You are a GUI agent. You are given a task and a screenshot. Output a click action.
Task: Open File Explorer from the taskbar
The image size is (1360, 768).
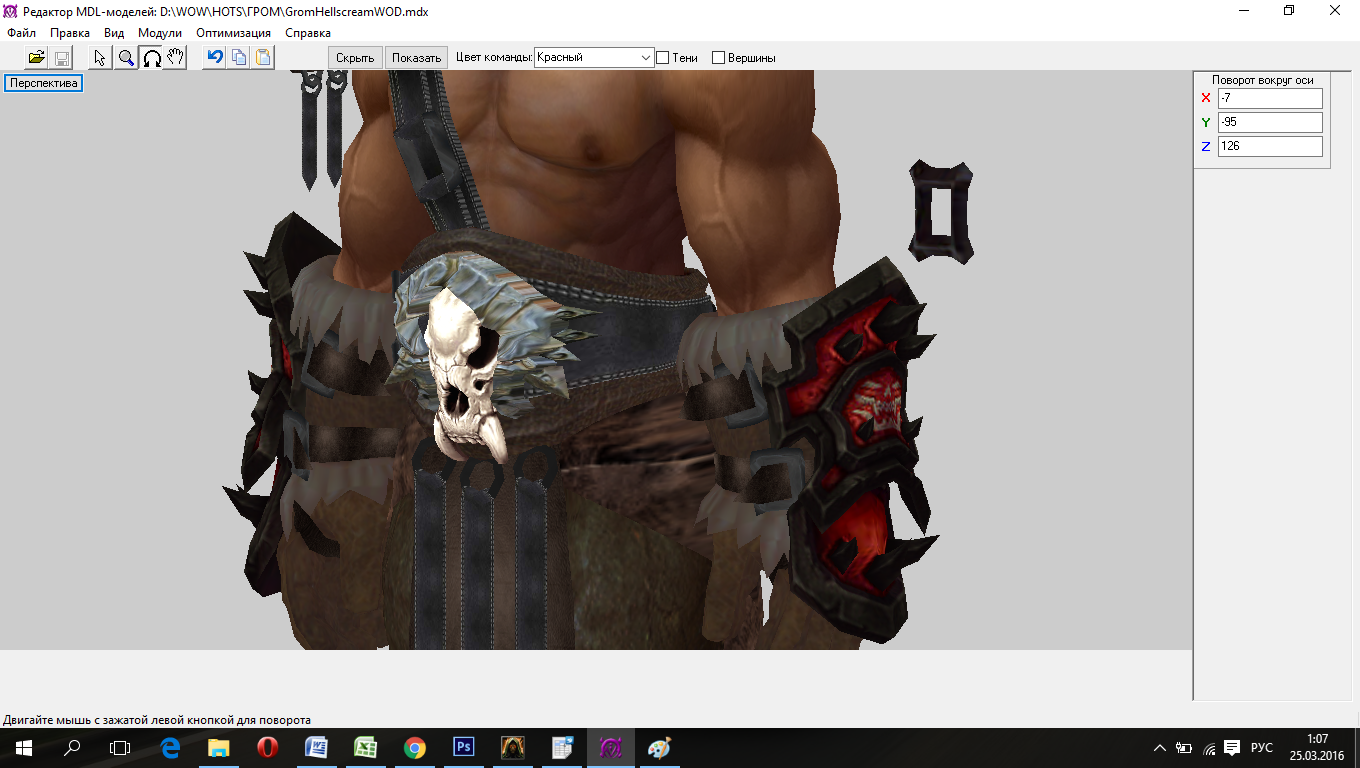[x=219, y=748]
